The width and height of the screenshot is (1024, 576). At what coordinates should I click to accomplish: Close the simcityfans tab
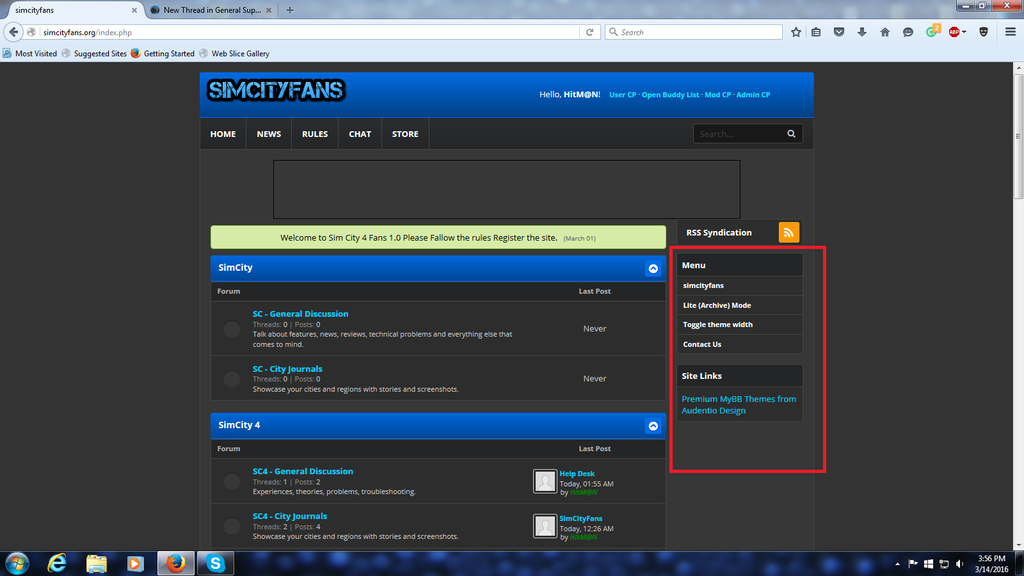tap(134, 10)
